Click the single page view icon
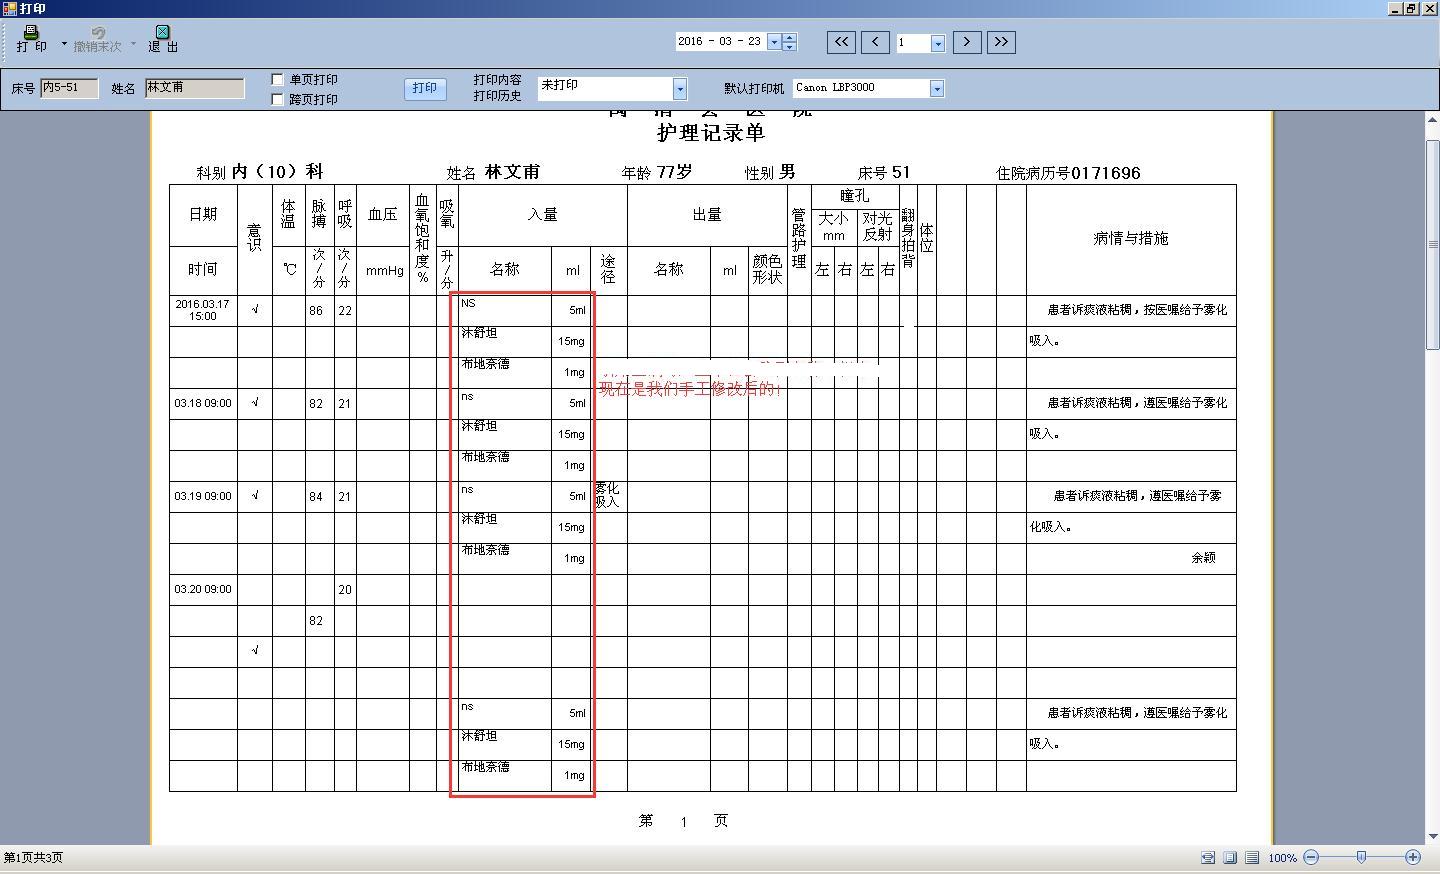This screenshot has height=874, width=1440. coord(1230,858)
